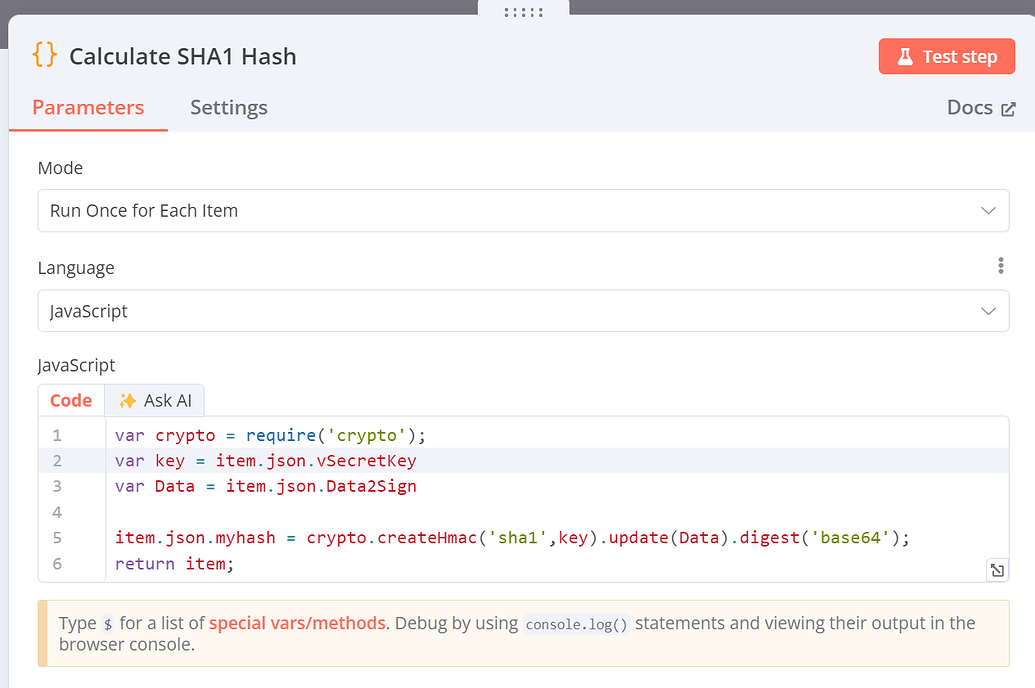
Task: Click line number 5 in the gutter
Action: pyautogui.click(x=57, y=537)
